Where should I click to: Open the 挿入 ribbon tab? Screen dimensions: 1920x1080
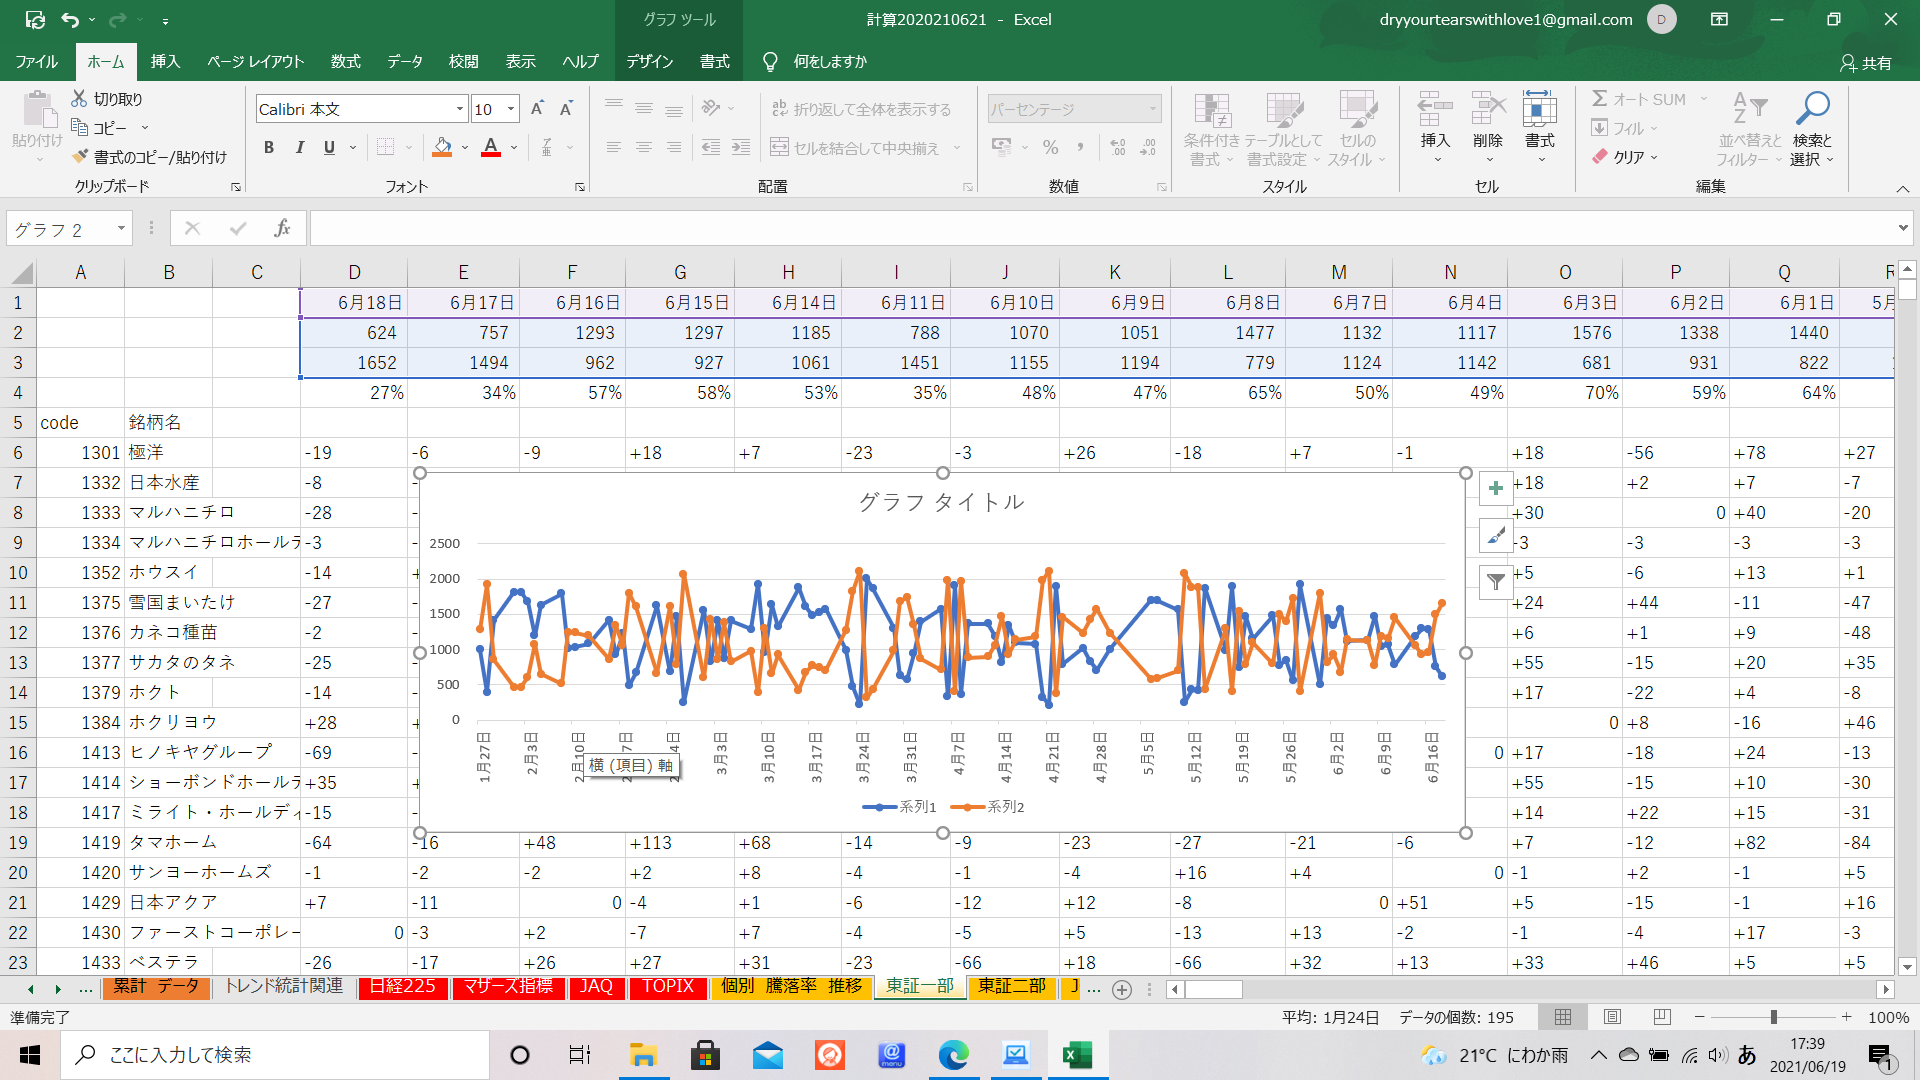click(x=165, y=62)
